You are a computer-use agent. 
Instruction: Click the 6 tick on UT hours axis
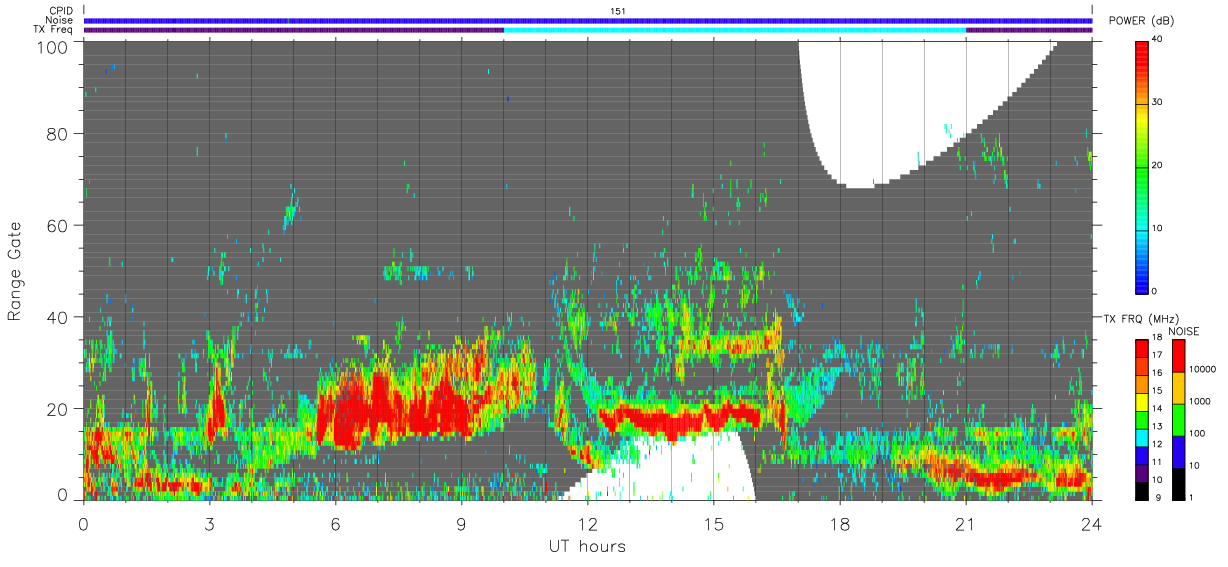pos(336,523)
